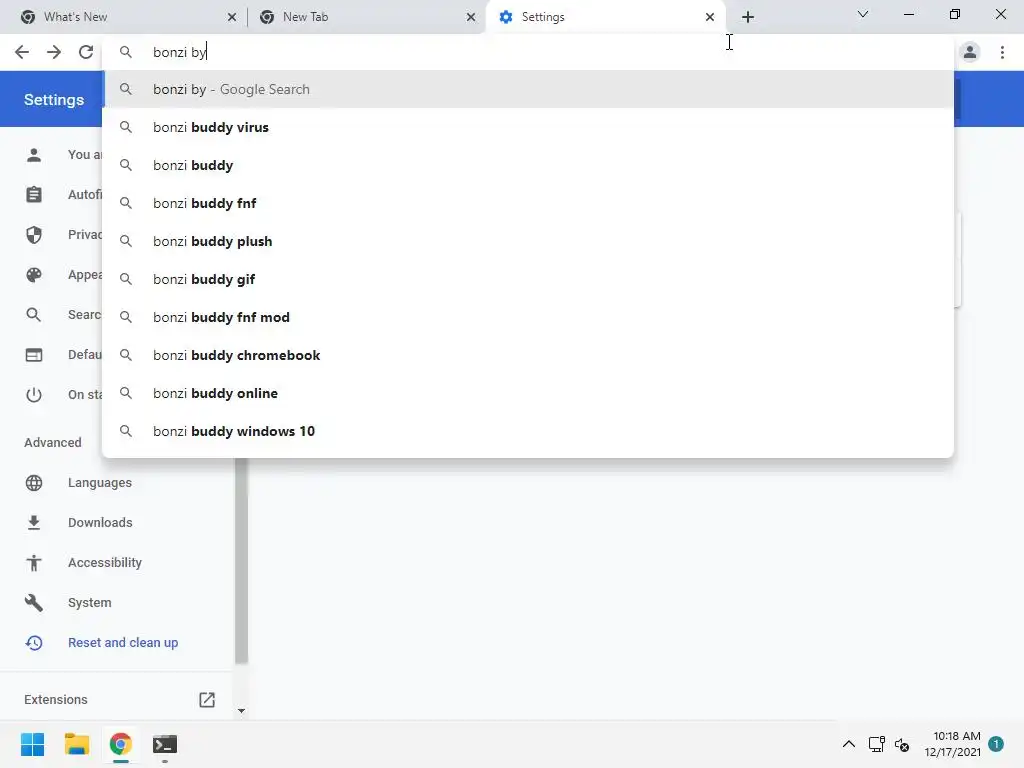
Task: Open On startup power icon
Action: coord(34,394)
